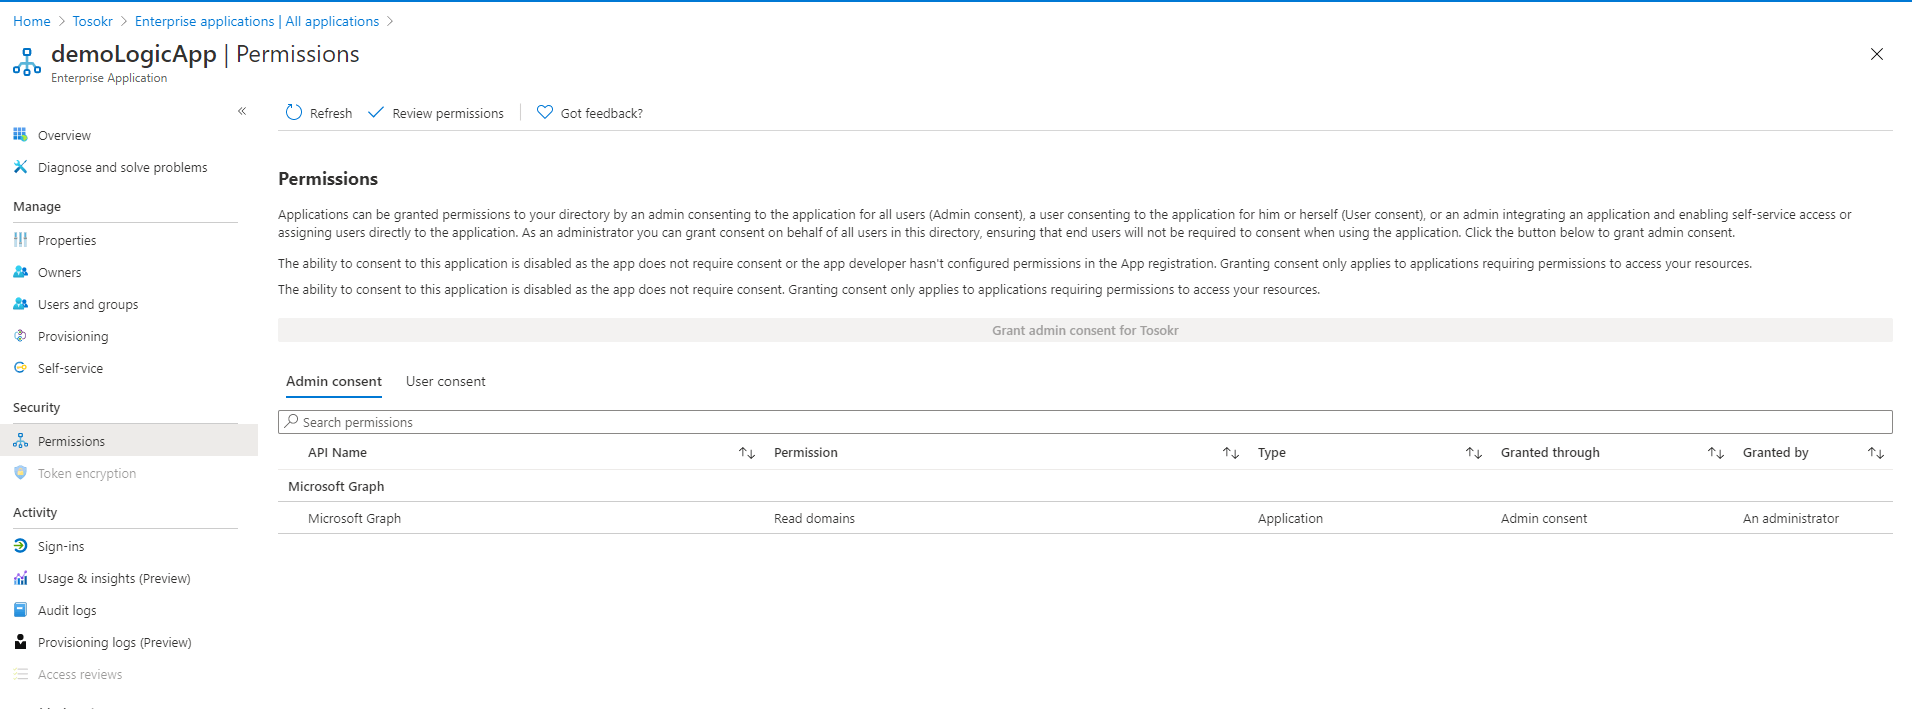Click the Read domains permission cell
The image size is (1912, 709).
click(x=814, y=518)
